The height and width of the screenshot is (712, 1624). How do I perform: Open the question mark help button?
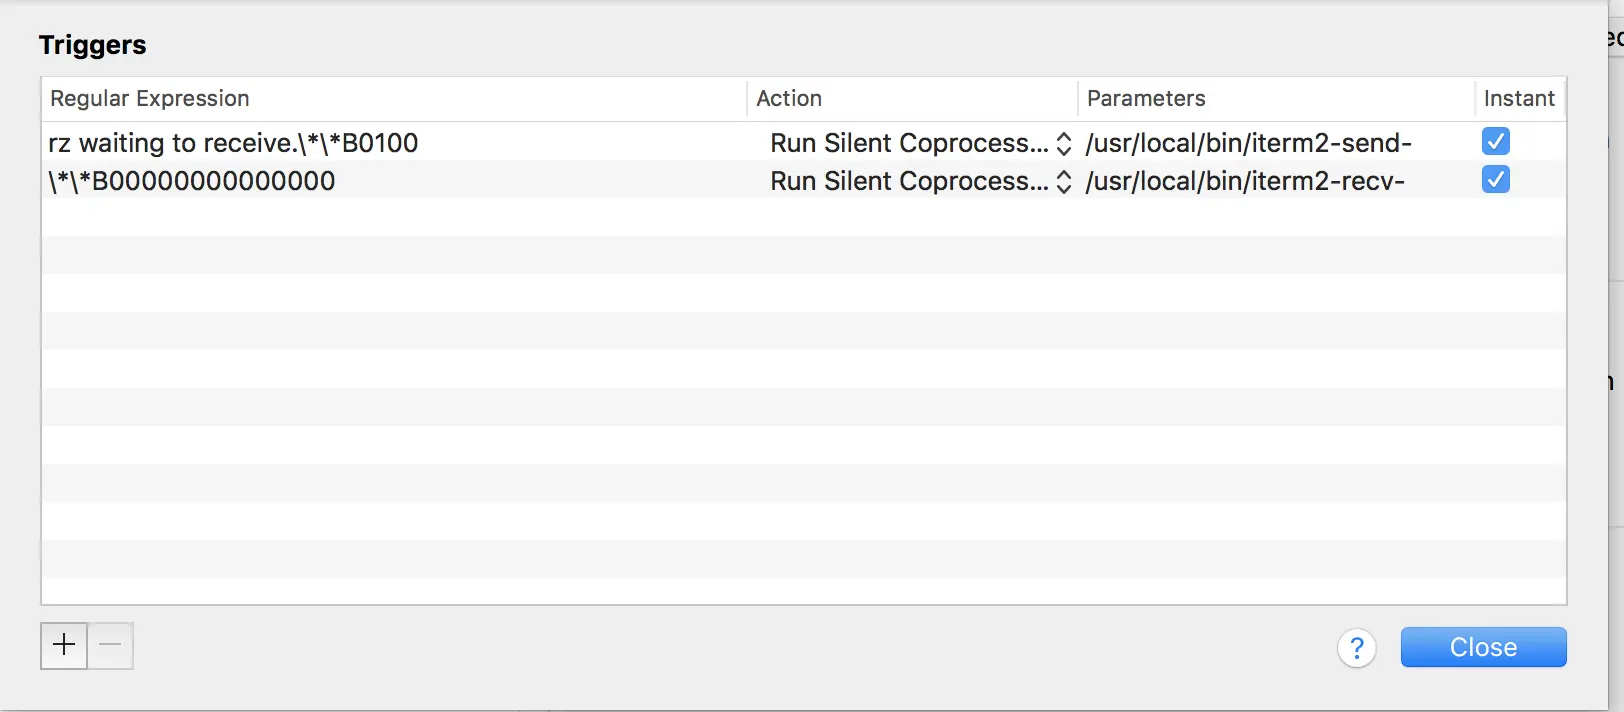1356,648
